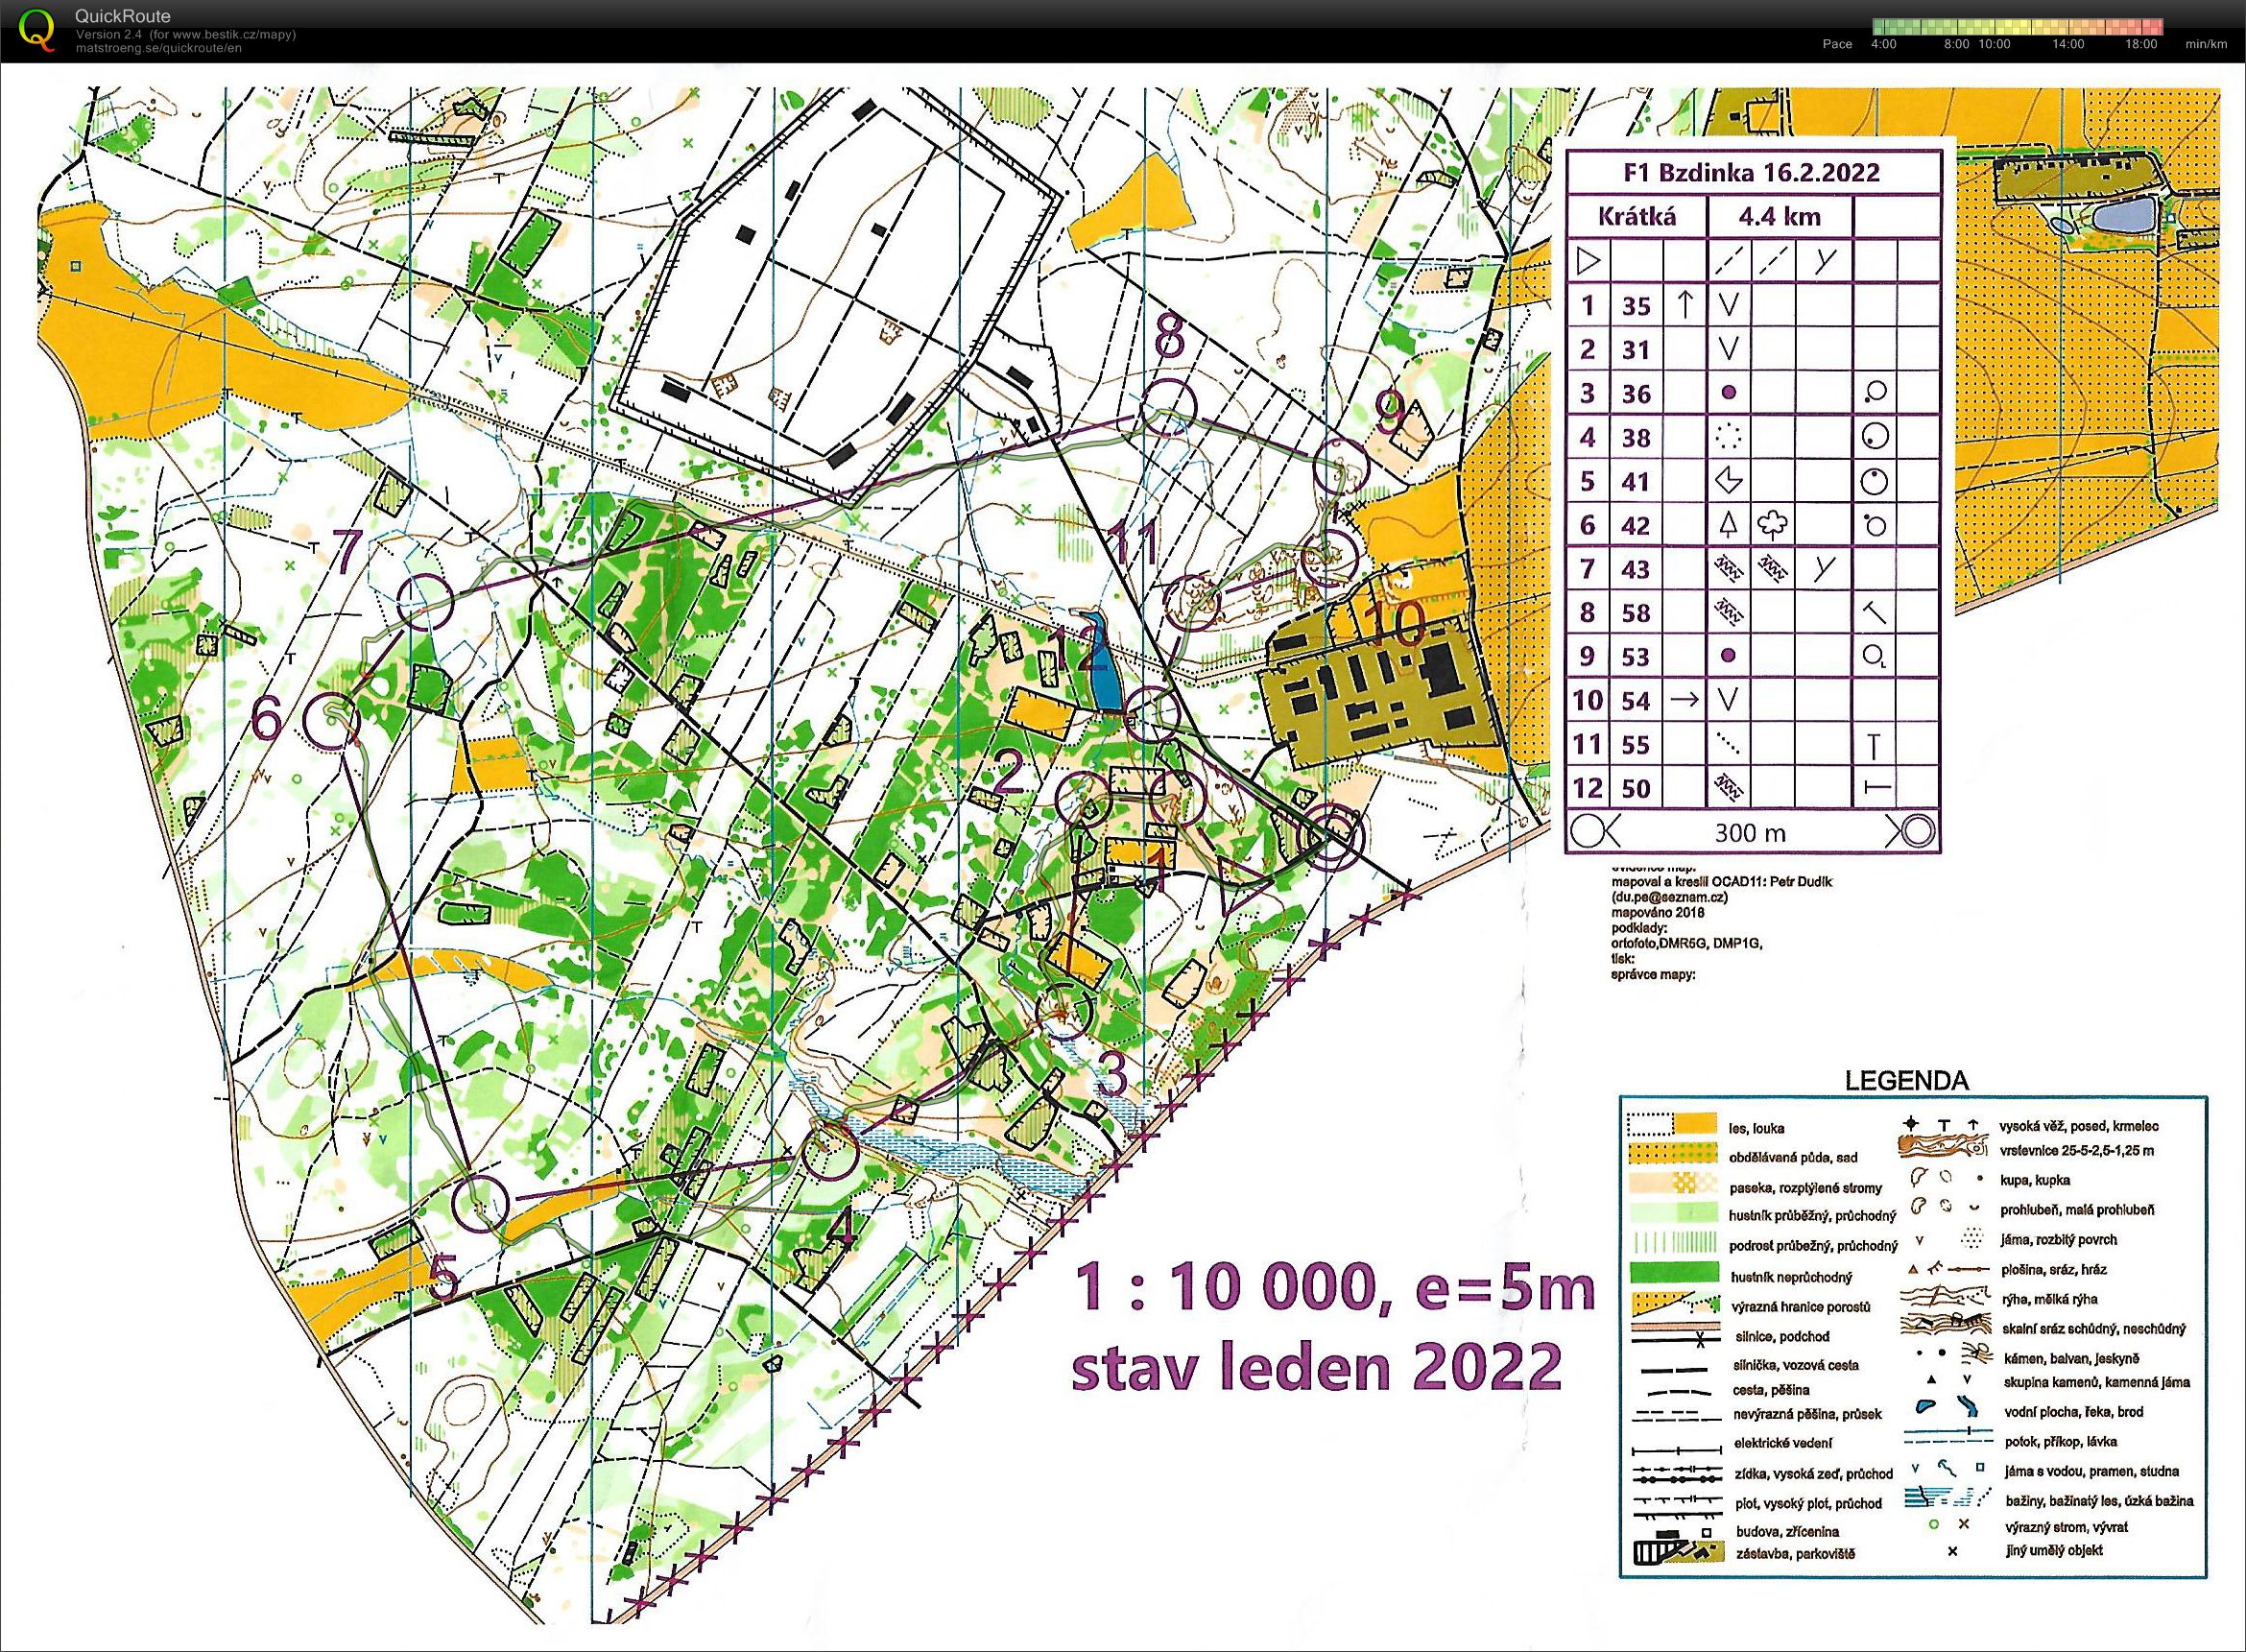Click the 'kupa, kupka' legend entry

click(2036, 1180)
